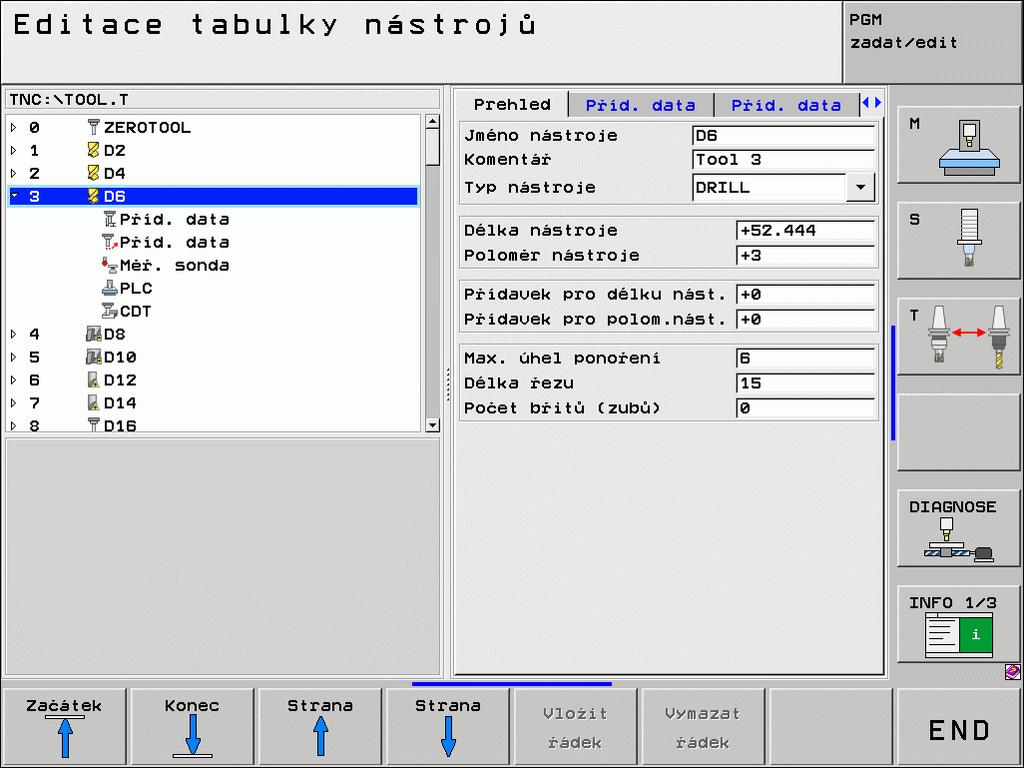Click the TNC:\TOOL.T path header
Screen dimensions: 1024x768
222,99
